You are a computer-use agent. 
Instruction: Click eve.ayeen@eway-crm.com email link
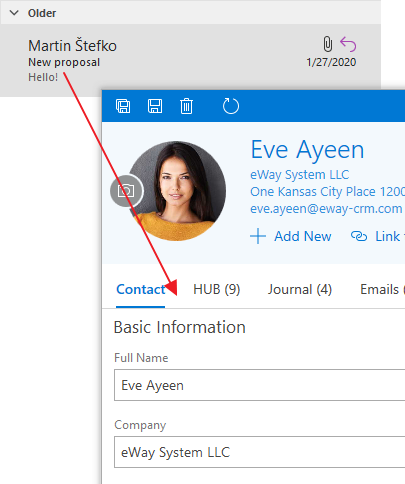click(326, 209)
